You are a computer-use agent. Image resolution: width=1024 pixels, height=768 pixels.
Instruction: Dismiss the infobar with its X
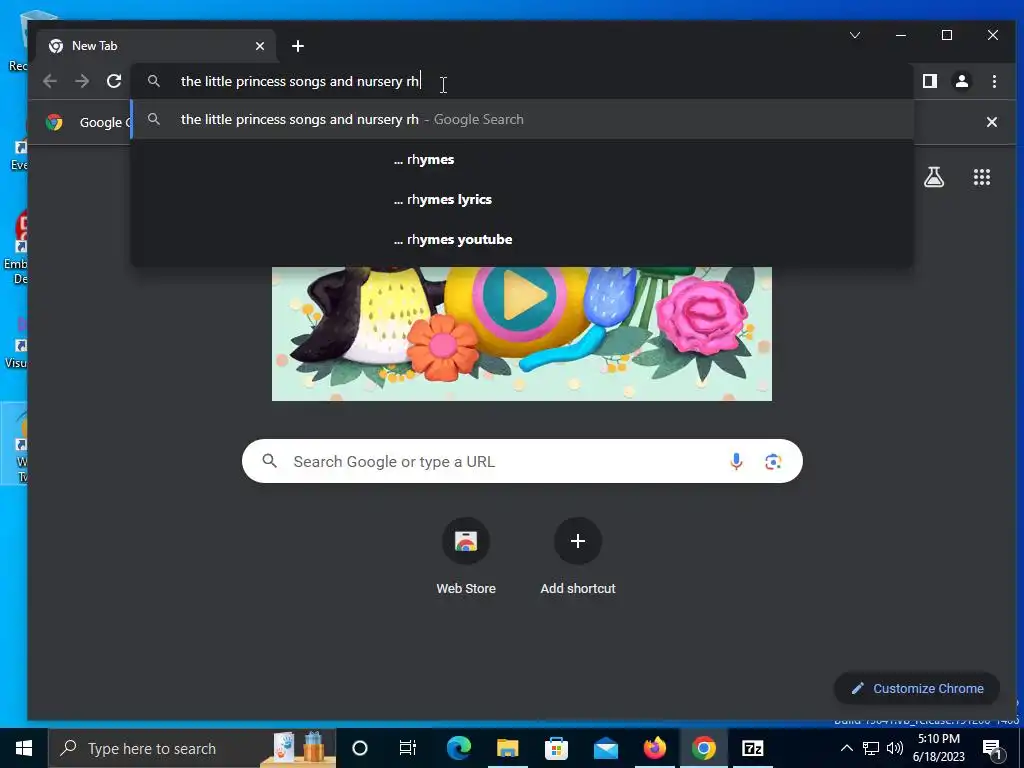click(991, 122)
